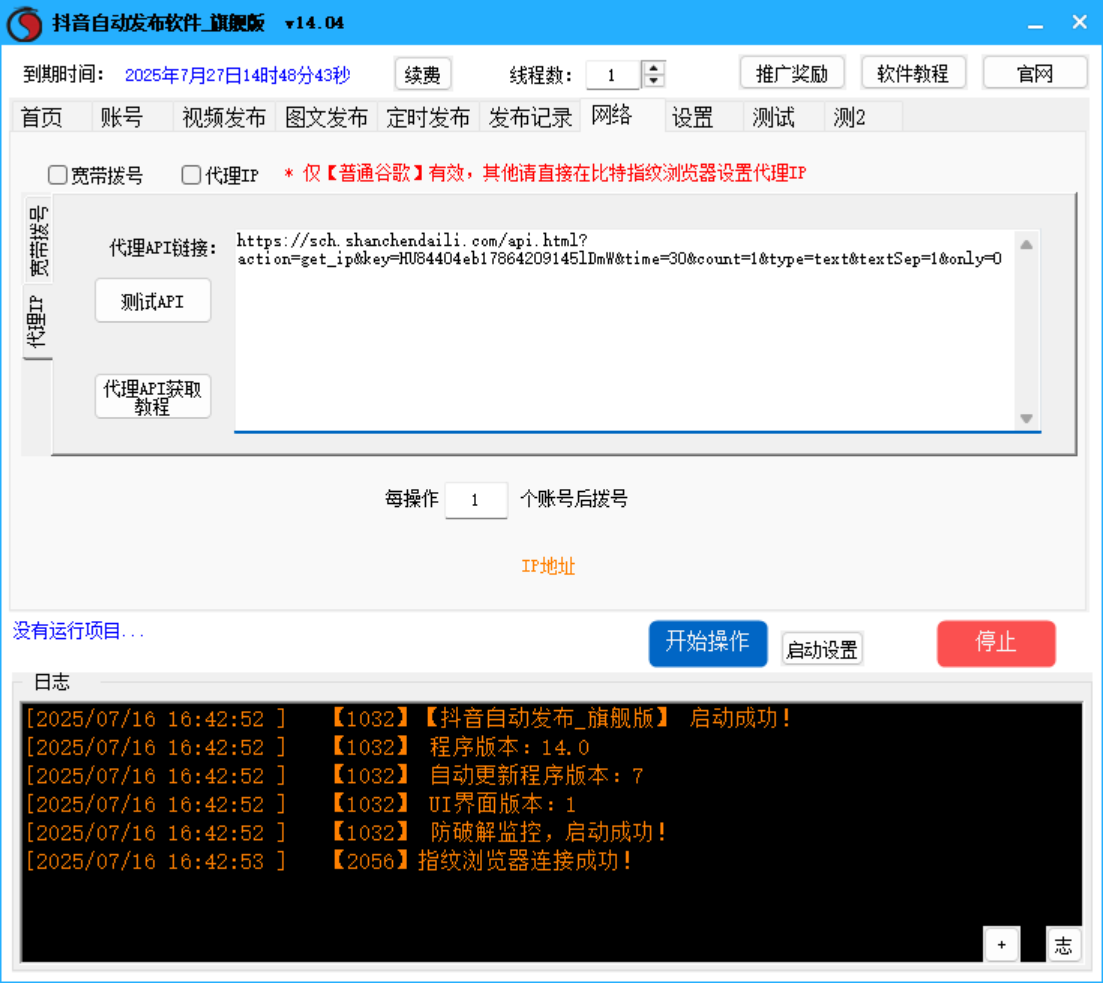Screen dimensions: 1103x983
Task: View the 发布记录 tab
Action: tap(530, 118)
